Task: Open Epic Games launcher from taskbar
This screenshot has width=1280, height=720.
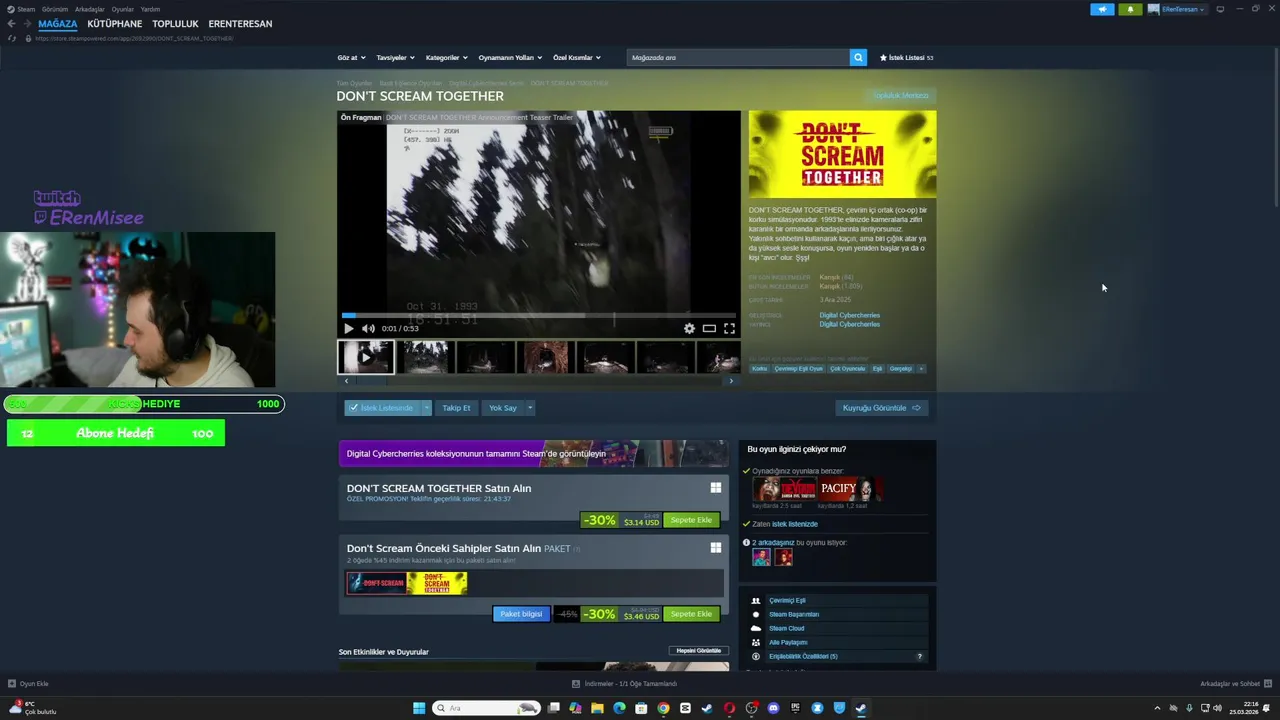Action: [795, 708]
